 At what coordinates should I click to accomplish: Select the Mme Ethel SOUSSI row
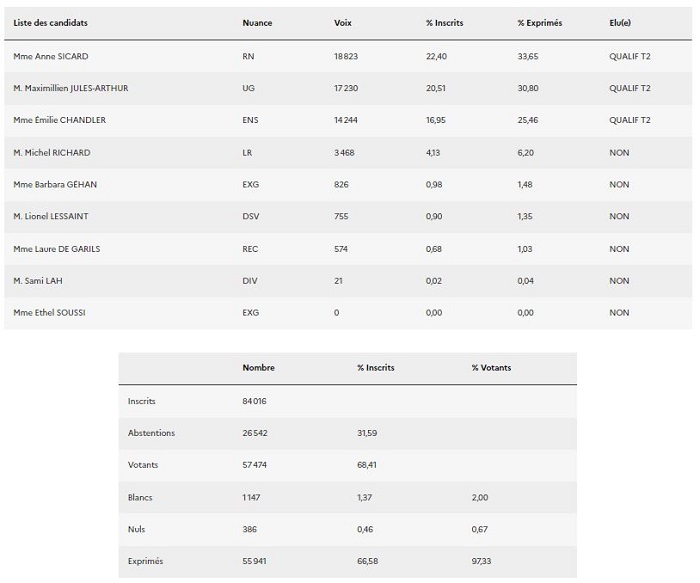[348, 313]
